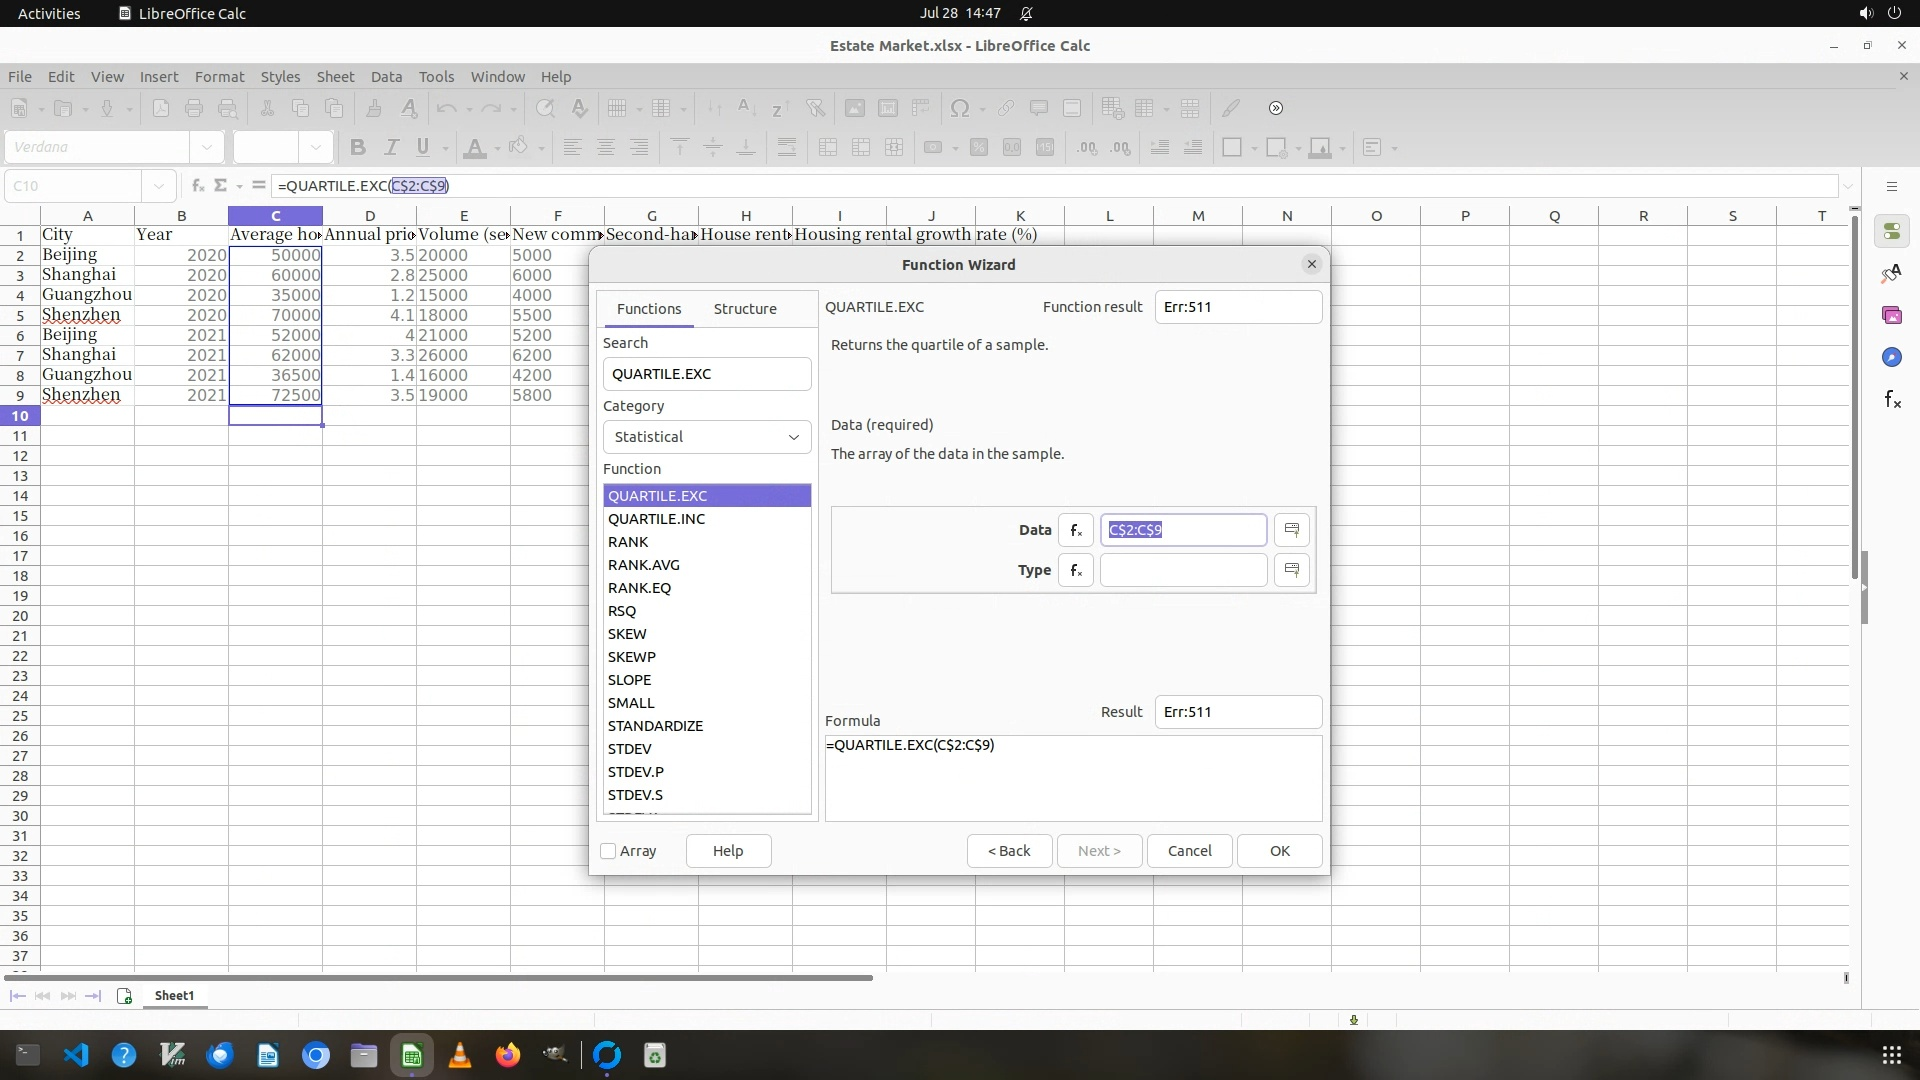Open the Name Box dropdown
Image resolution: width=1920 pixels, height=1080 pixels.
[x=158, y=186]
